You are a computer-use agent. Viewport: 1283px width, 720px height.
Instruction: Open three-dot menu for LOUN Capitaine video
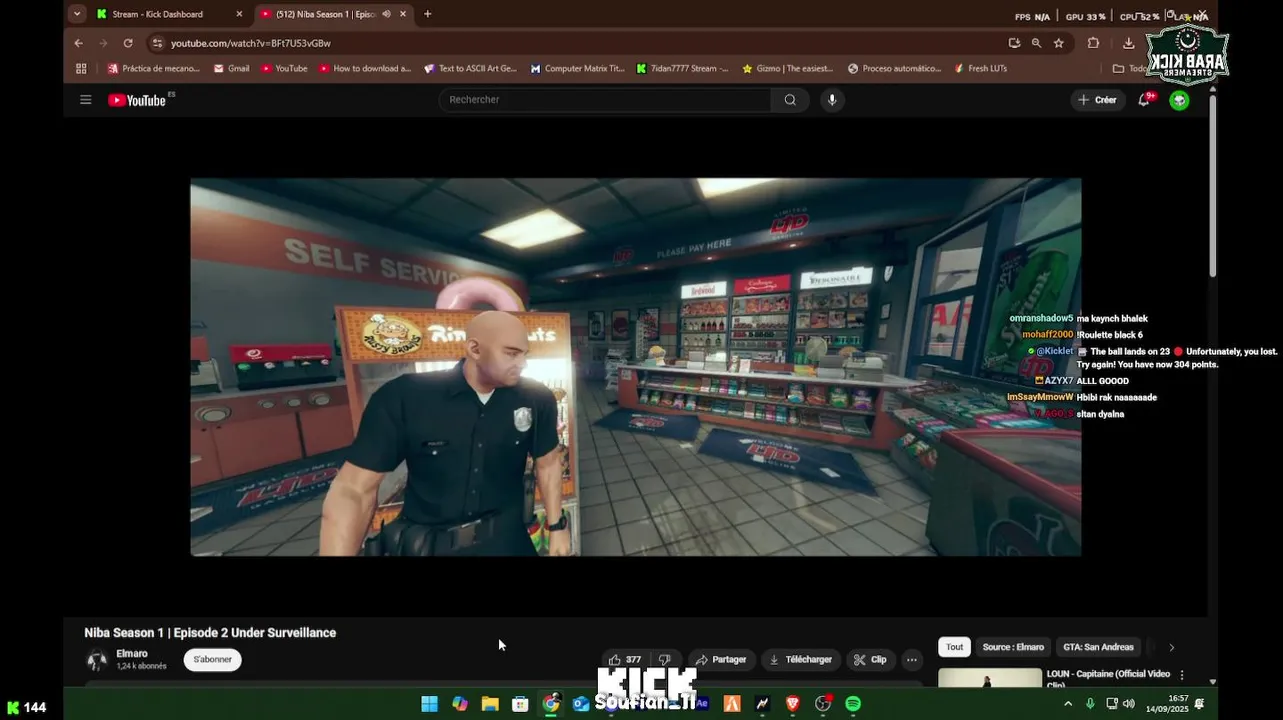pos(1182,675)
